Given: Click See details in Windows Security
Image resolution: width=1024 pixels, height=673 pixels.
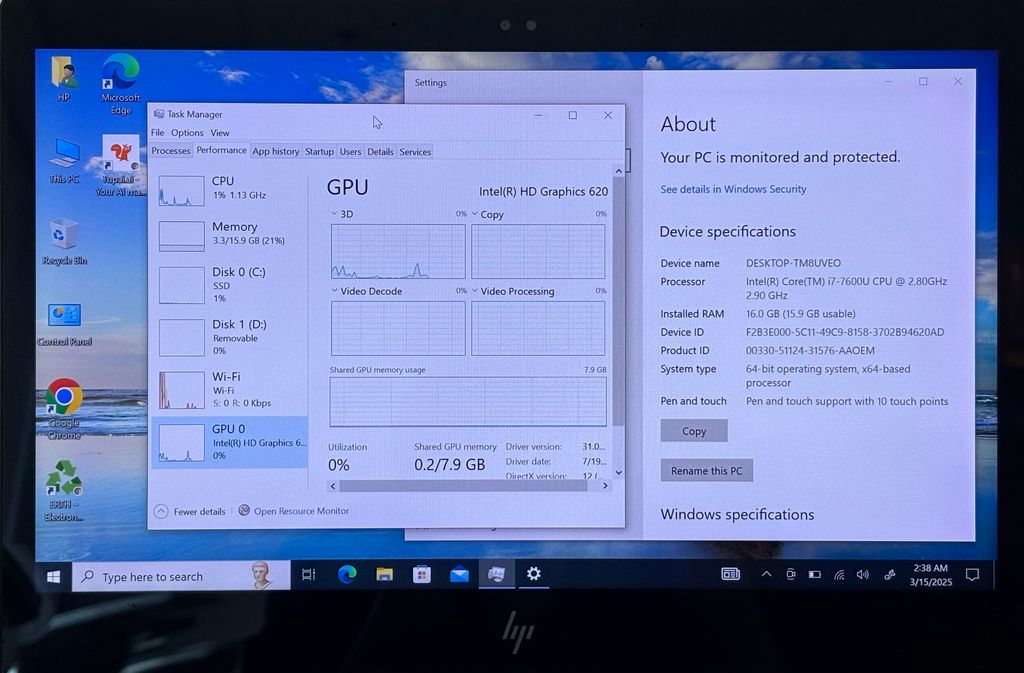Looking at the screenshot, I should point(733,189).
